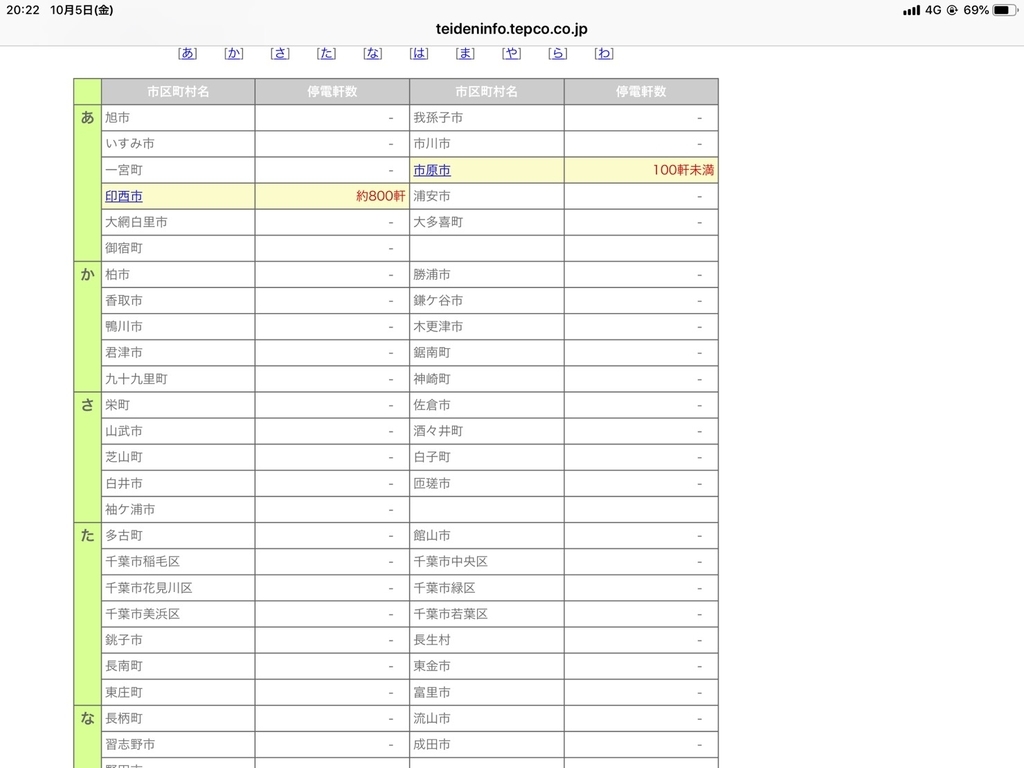The width and height of the screenshot is (1024, 768).
Task: Jump to the [ら] index link
Action: click(x=558, y=54)
